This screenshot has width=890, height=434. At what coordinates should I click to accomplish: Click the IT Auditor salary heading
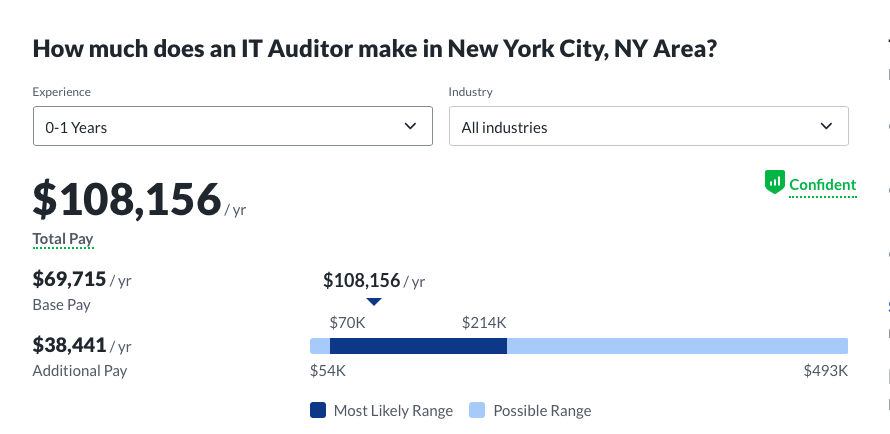click(x=374, y=48)
